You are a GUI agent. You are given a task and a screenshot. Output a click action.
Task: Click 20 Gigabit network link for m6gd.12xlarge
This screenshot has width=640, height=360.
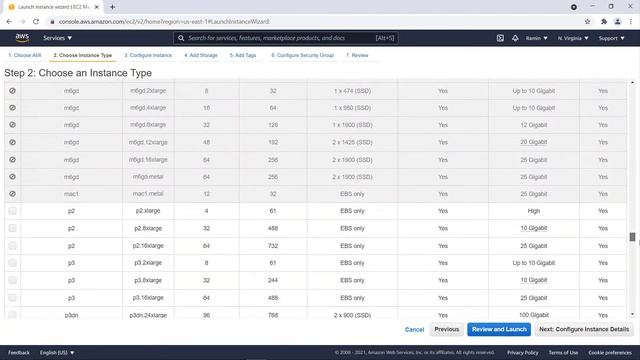tap(533, 142)
